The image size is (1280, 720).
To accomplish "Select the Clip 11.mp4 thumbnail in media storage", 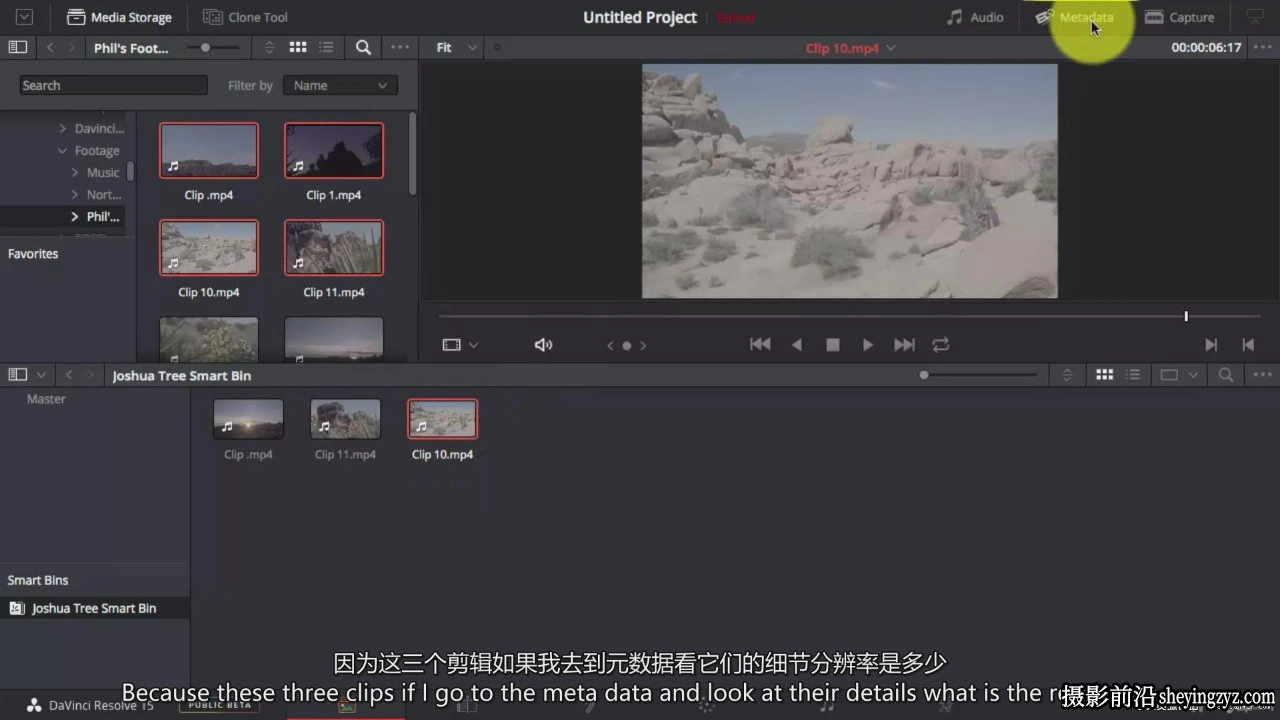I will coord(334,248).
